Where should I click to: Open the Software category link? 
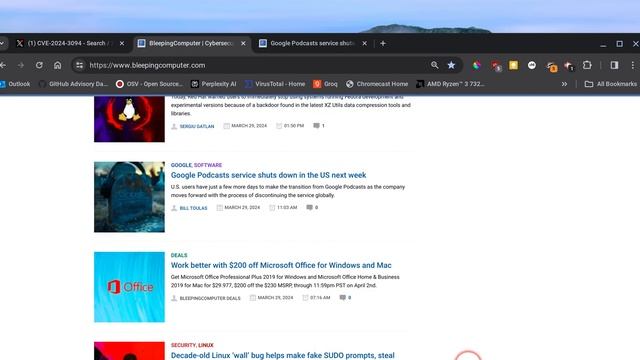208,165
